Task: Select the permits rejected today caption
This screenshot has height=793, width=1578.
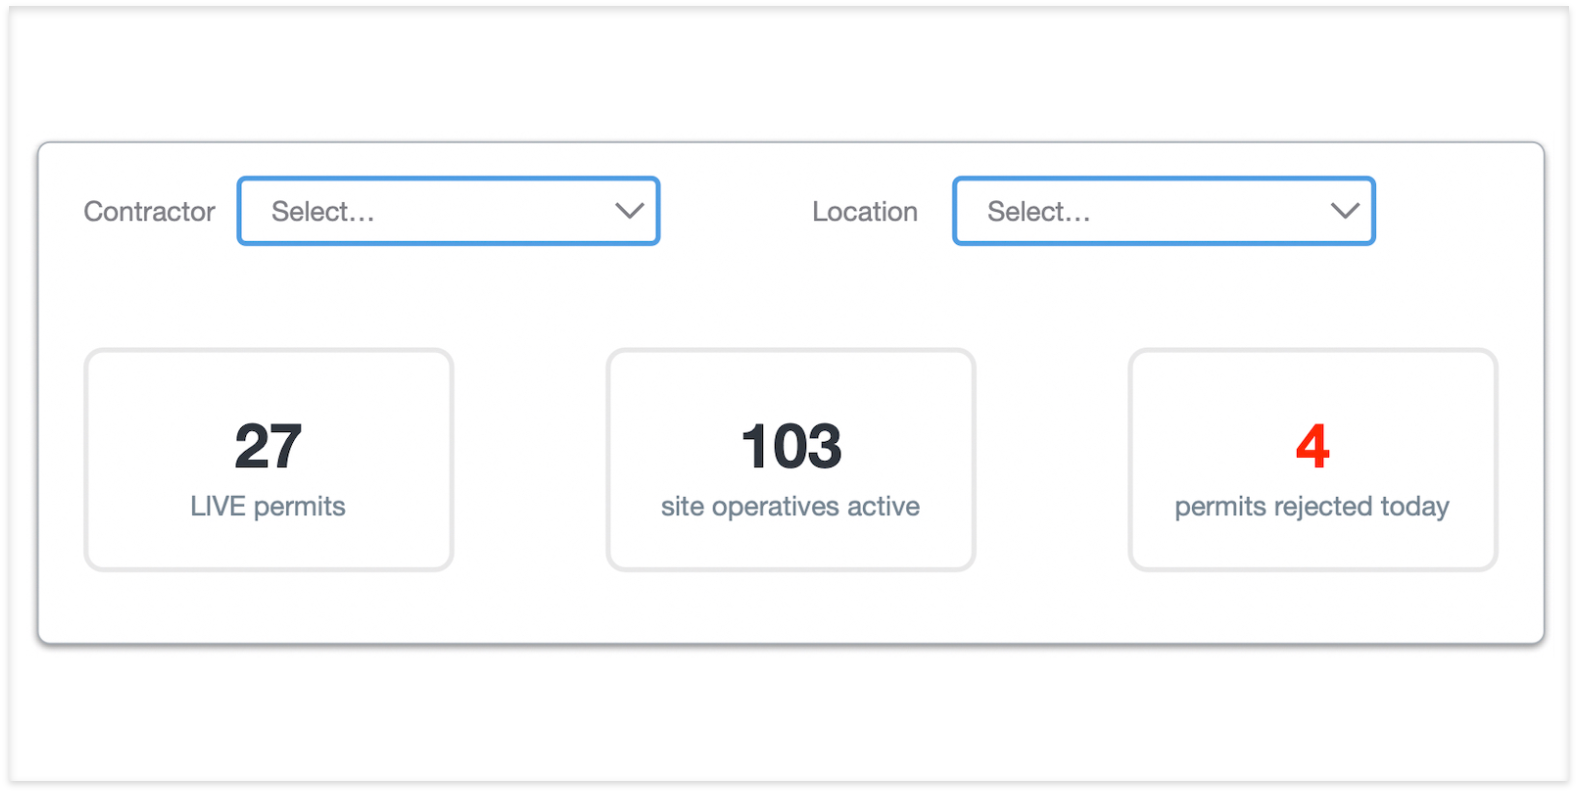Action: coord(1312,507)
